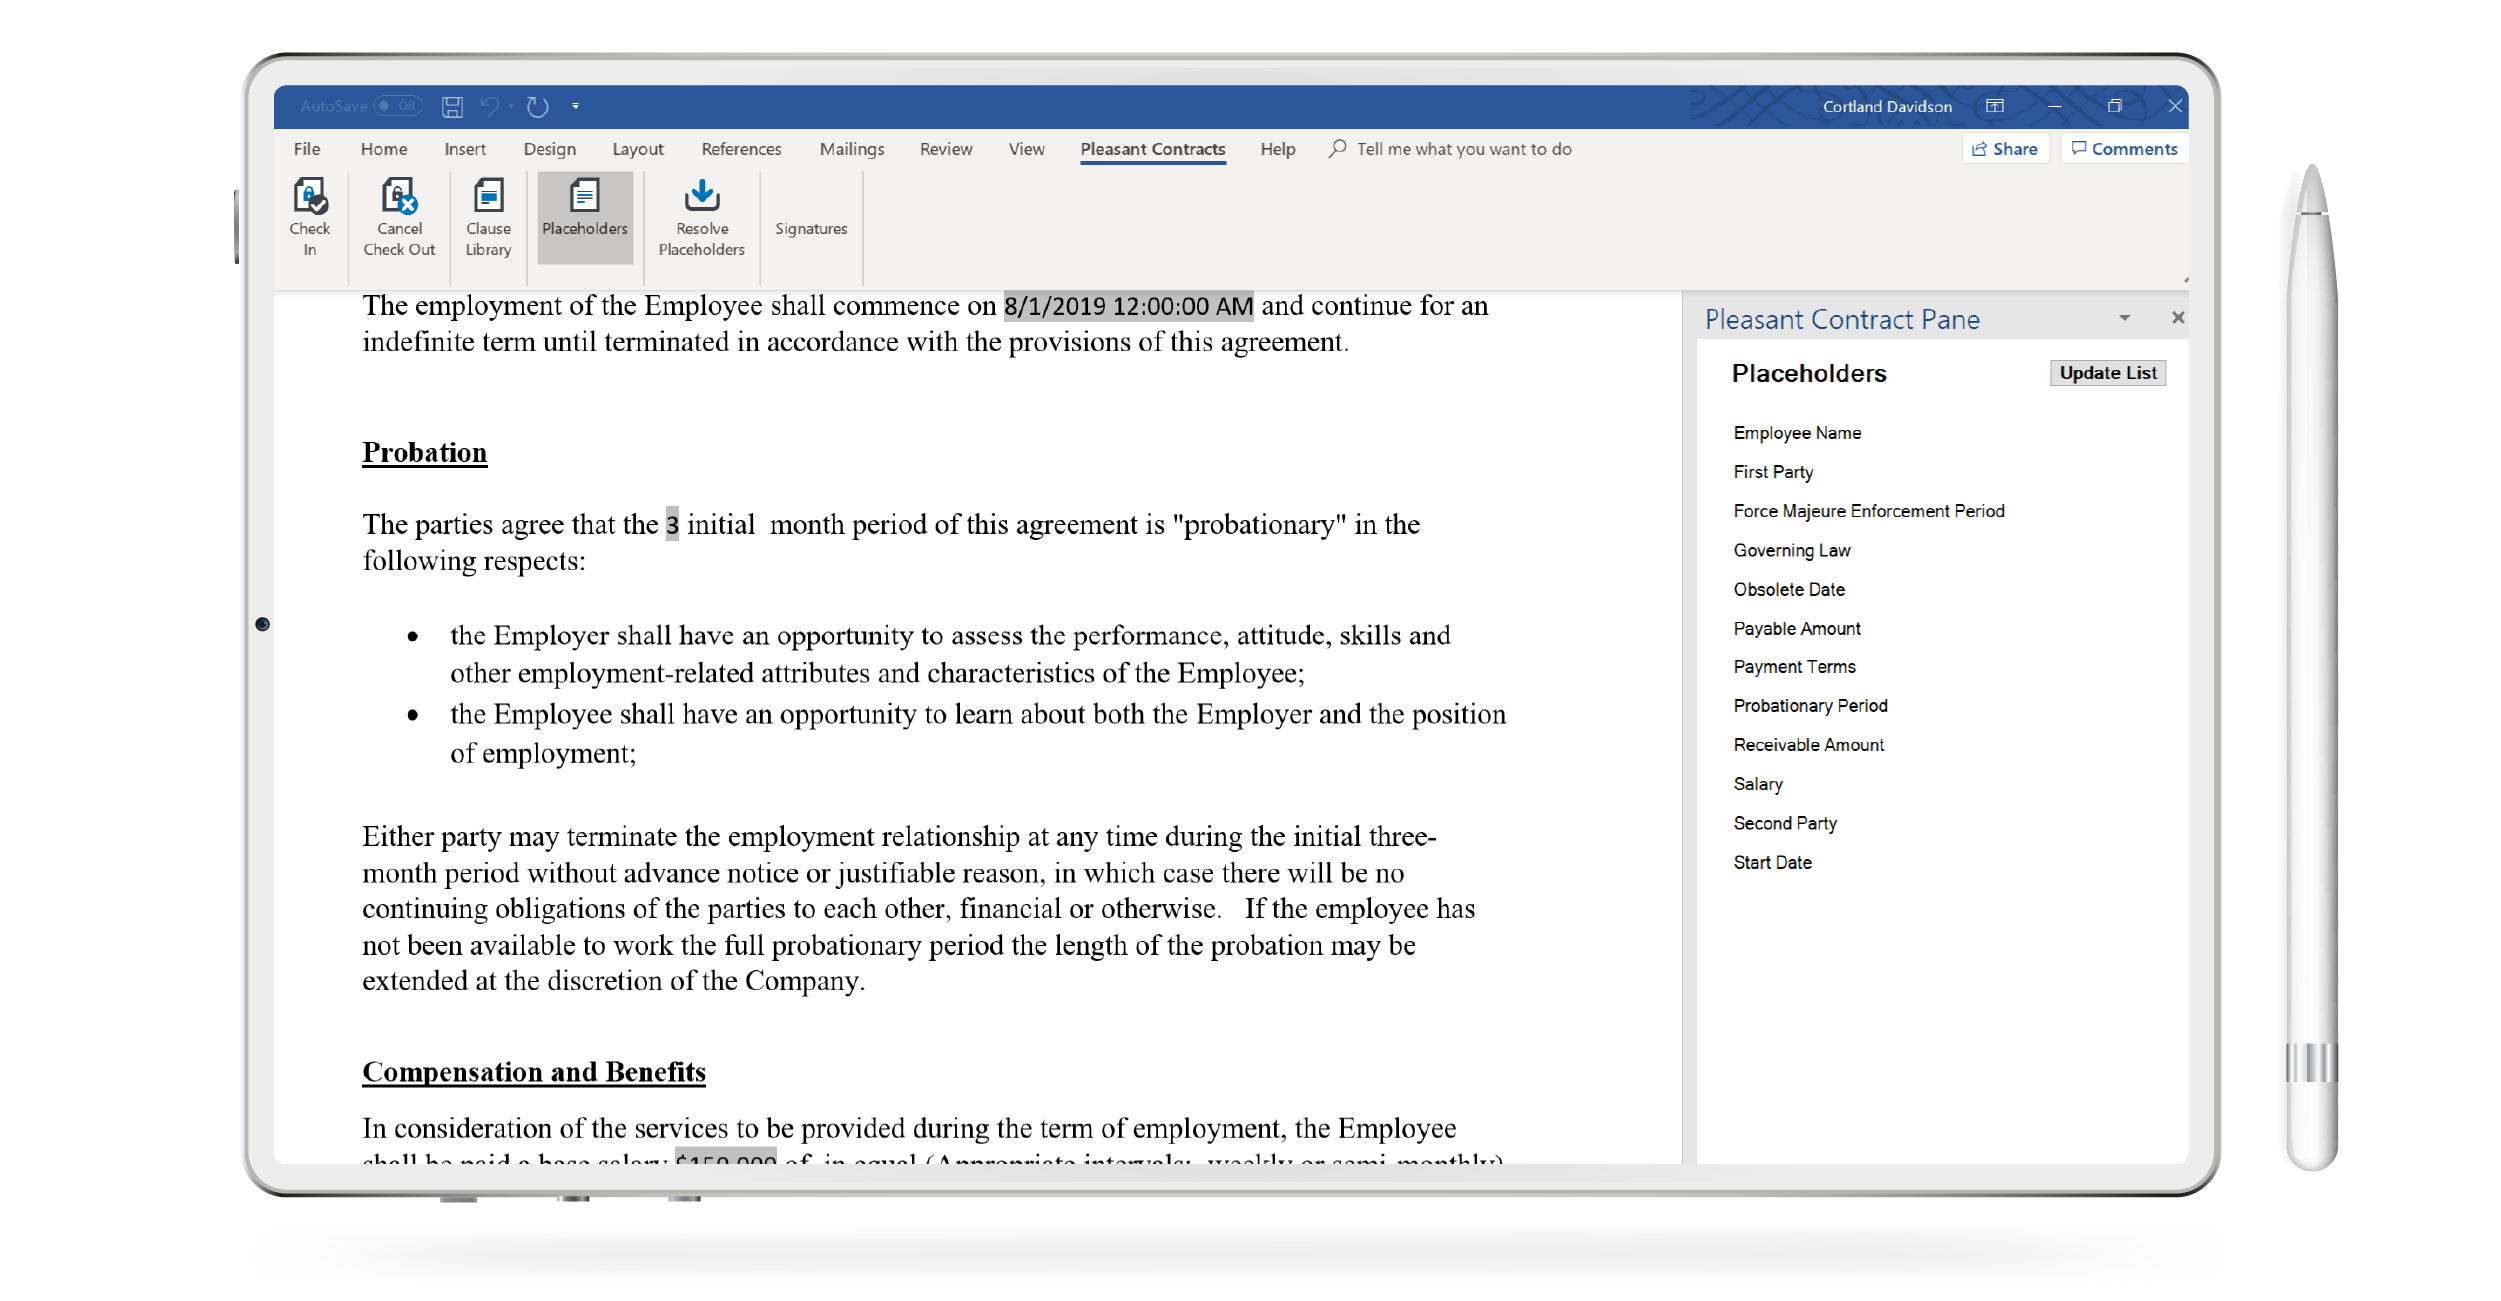Close the Pleasant Contract Pane

pyautogui.click(x=2177, y=318)
